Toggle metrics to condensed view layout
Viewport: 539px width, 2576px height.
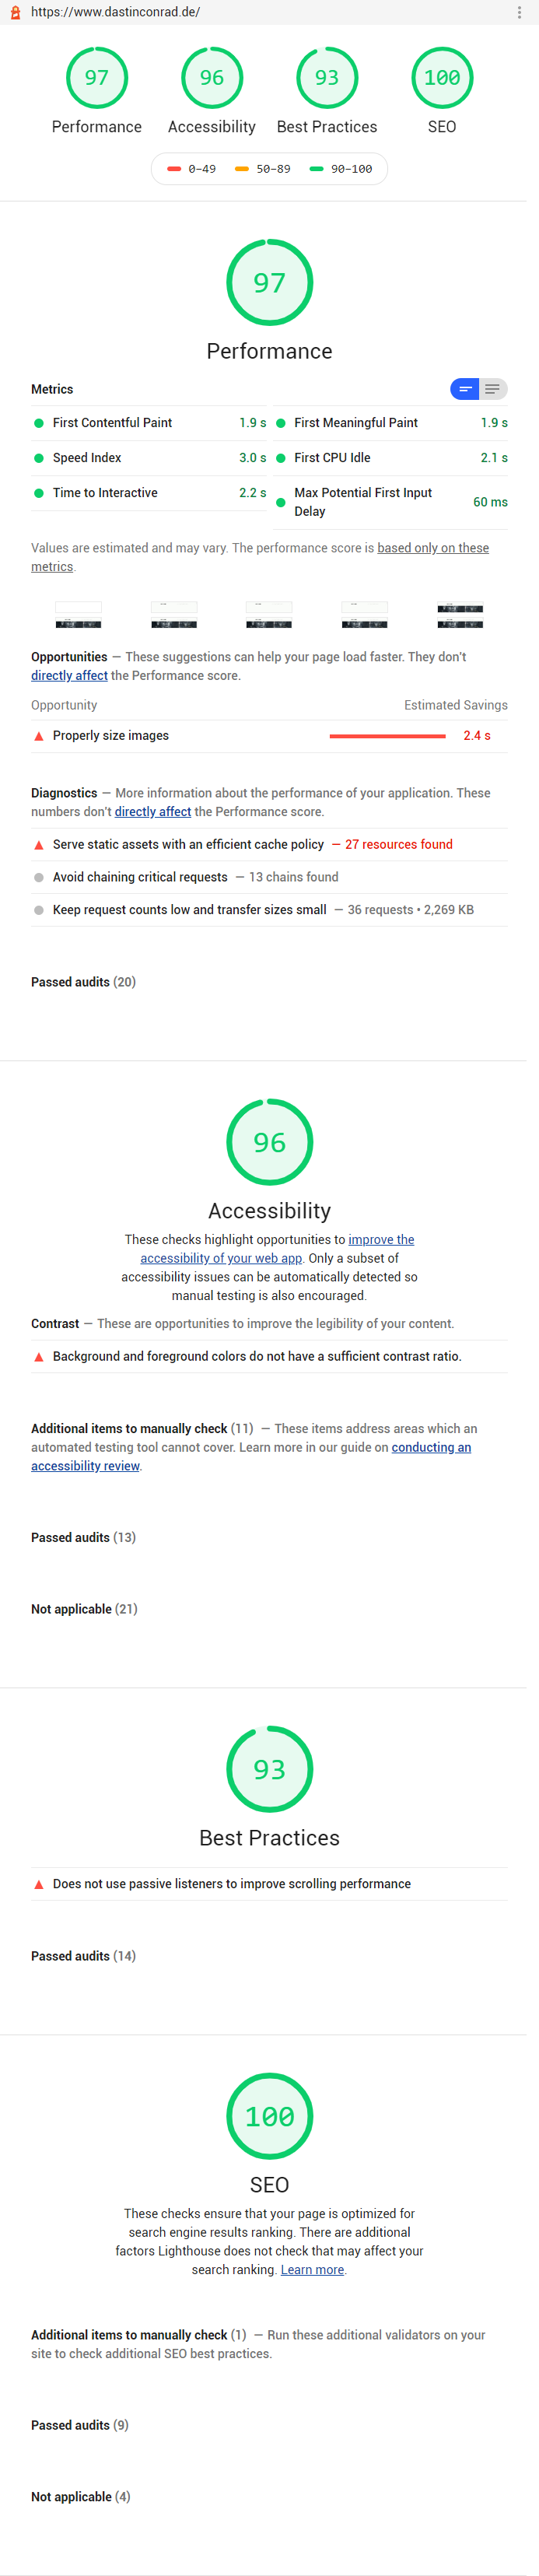click(x=466, y=389)
